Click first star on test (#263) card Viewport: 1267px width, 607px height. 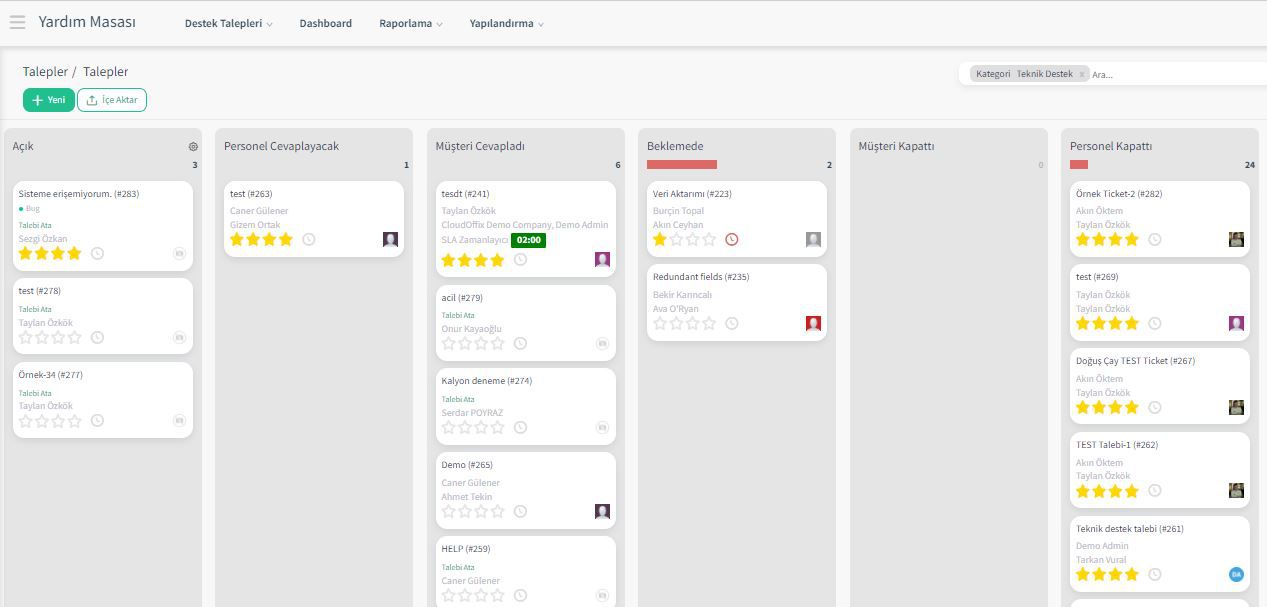(x=238, y=240)
